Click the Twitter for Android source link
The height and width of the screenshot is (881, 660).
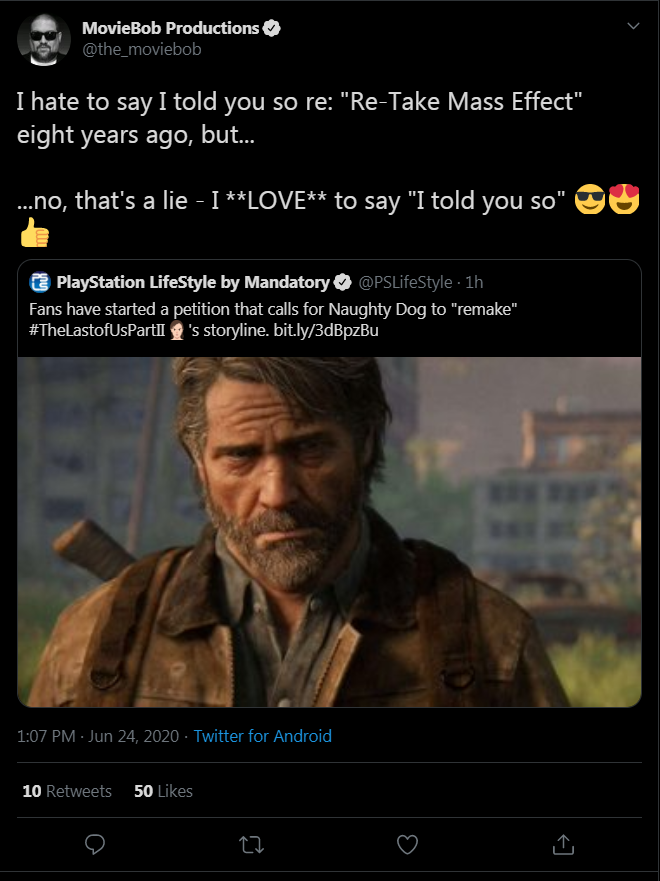coord(262,736)
